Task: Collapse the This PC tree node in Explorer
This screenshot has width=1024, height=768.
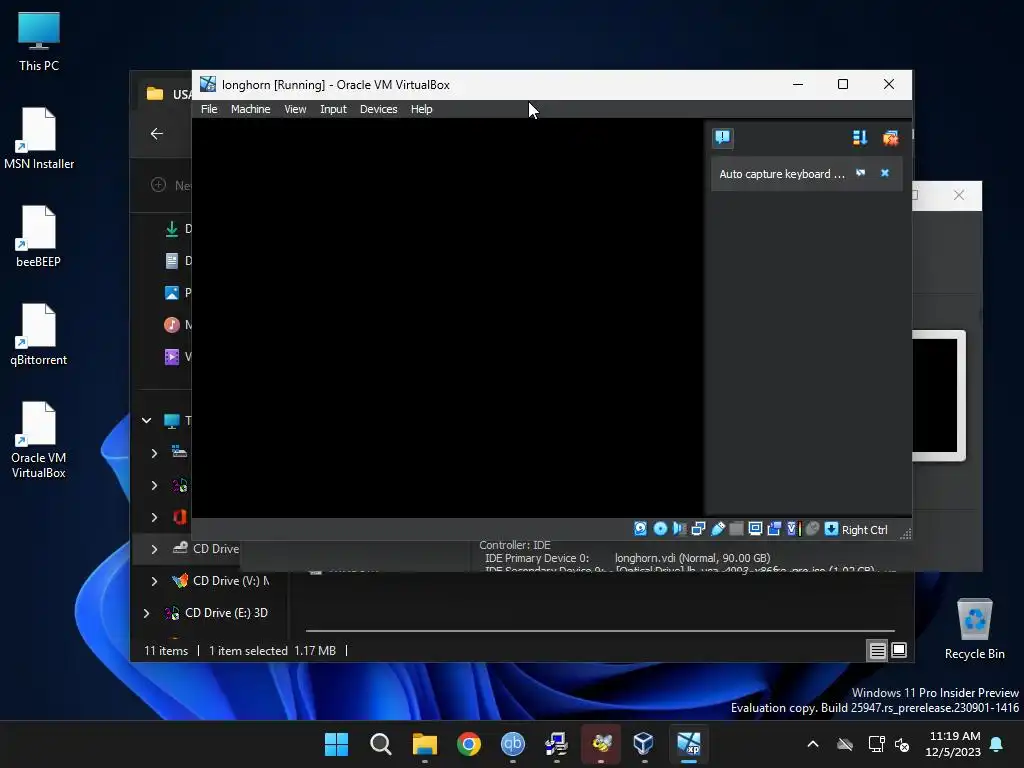Action: (x=147, y=421)
